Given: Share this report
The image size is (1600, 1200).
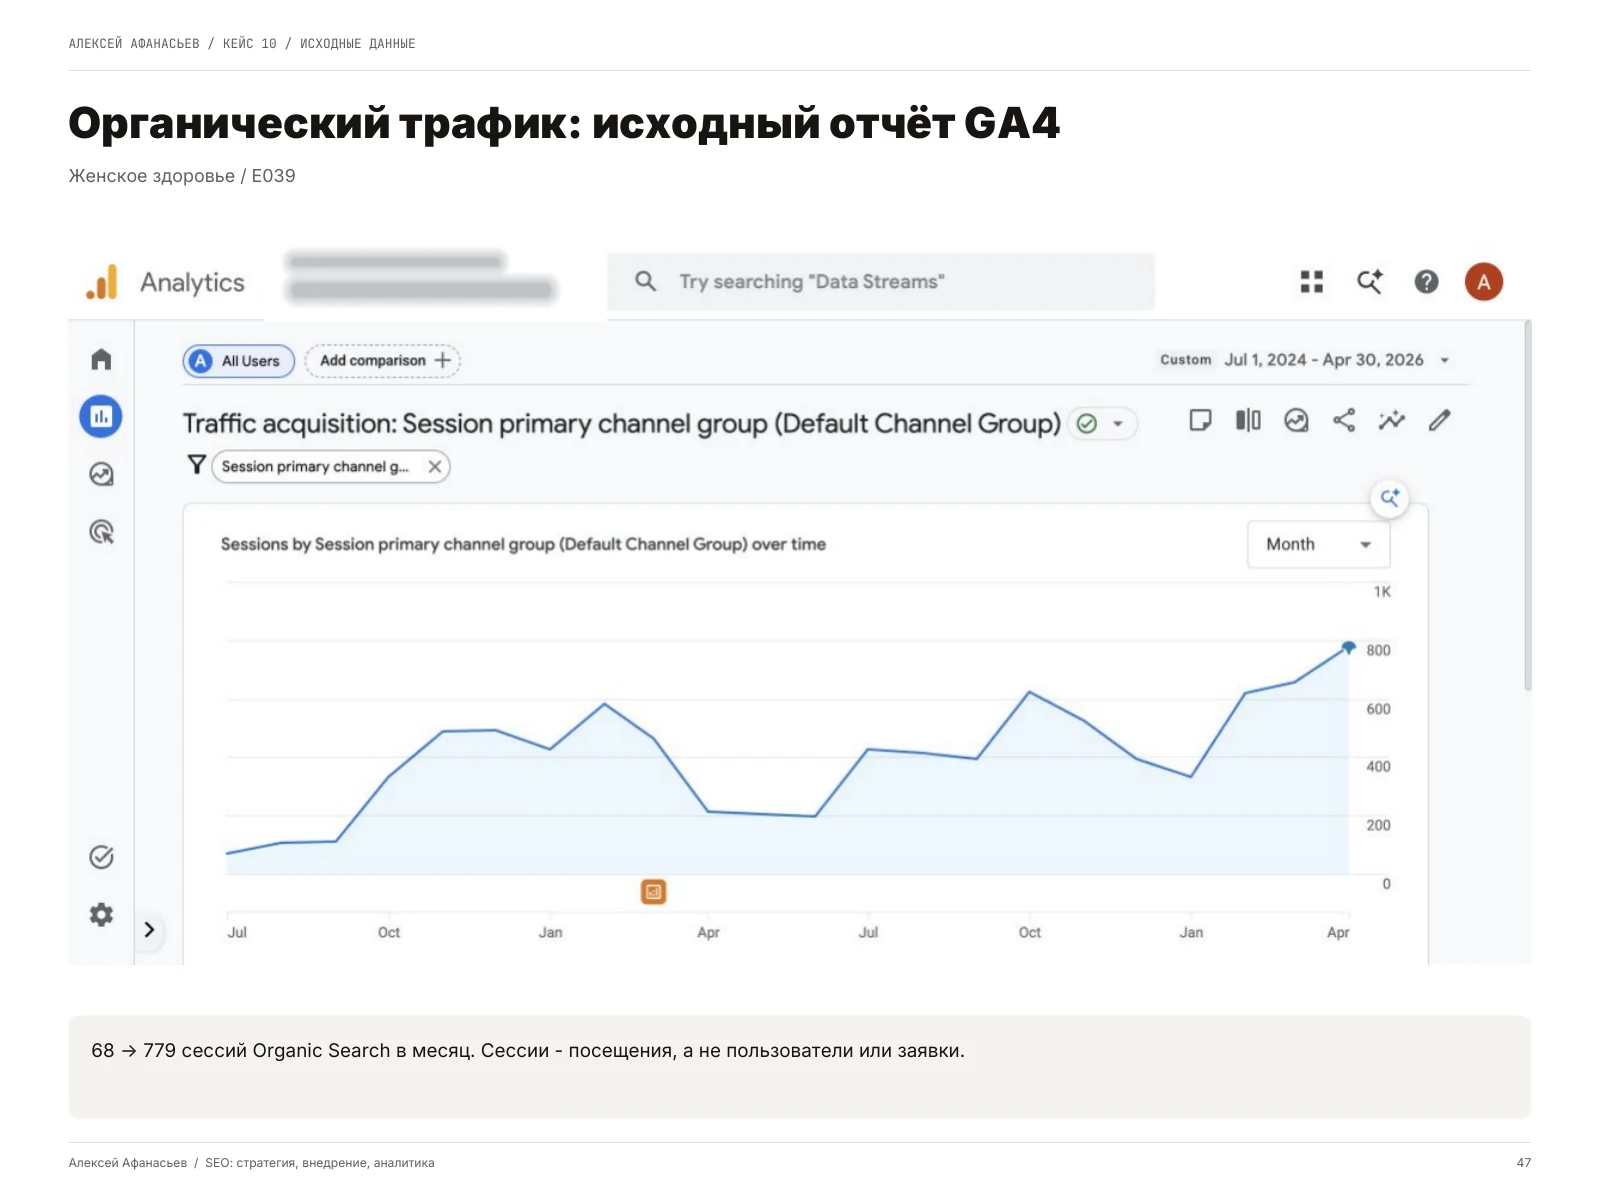Looking at the screenshot, I should (1344, 420).
